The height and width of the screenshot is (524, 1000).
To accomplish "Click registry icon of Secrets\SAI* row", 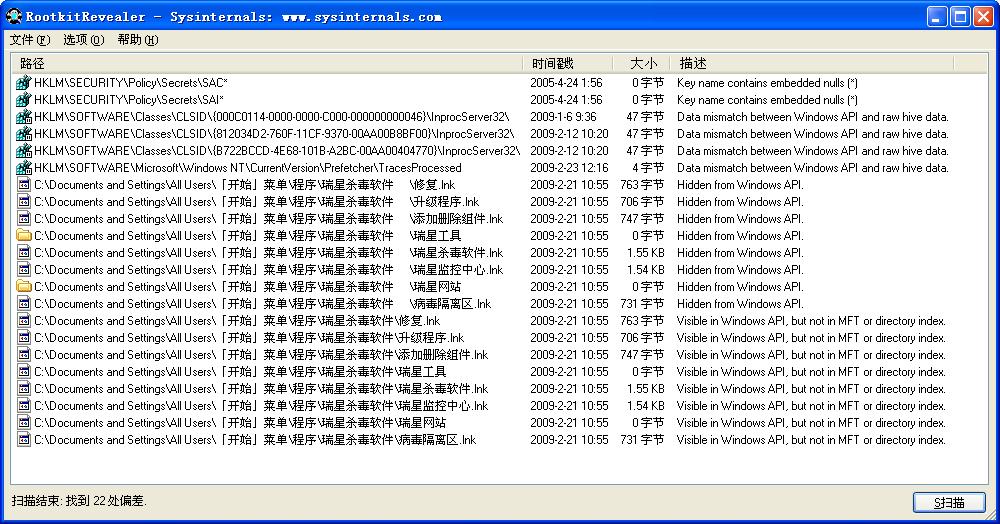I will [24, 99].
